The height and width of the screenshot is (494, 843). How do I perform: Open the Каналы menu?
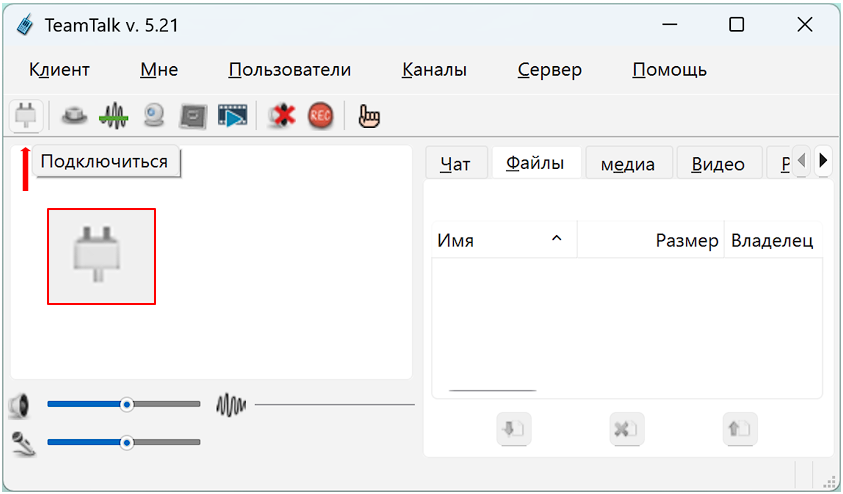pyautogui.click(x=434, y=70)
